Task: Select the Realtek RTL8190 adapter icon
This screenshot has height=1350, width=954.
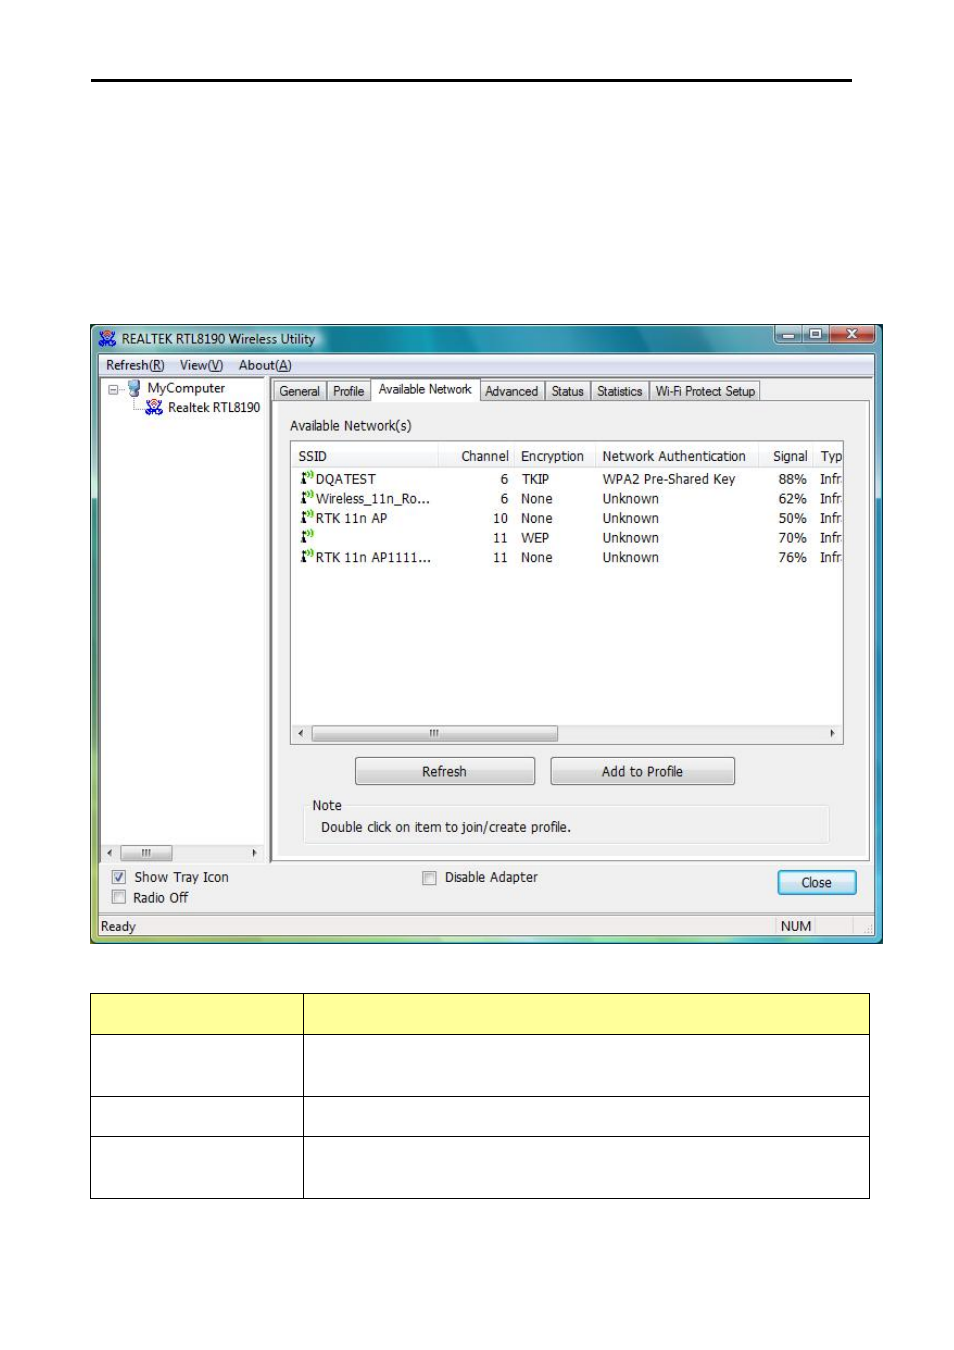Action: click(x=154, y=407)
